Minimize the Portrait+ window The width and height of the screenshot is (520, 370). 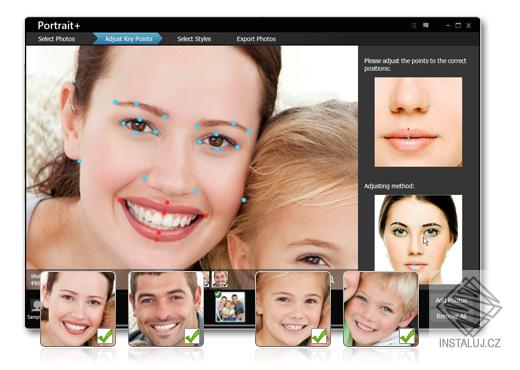tap(448, 25)
